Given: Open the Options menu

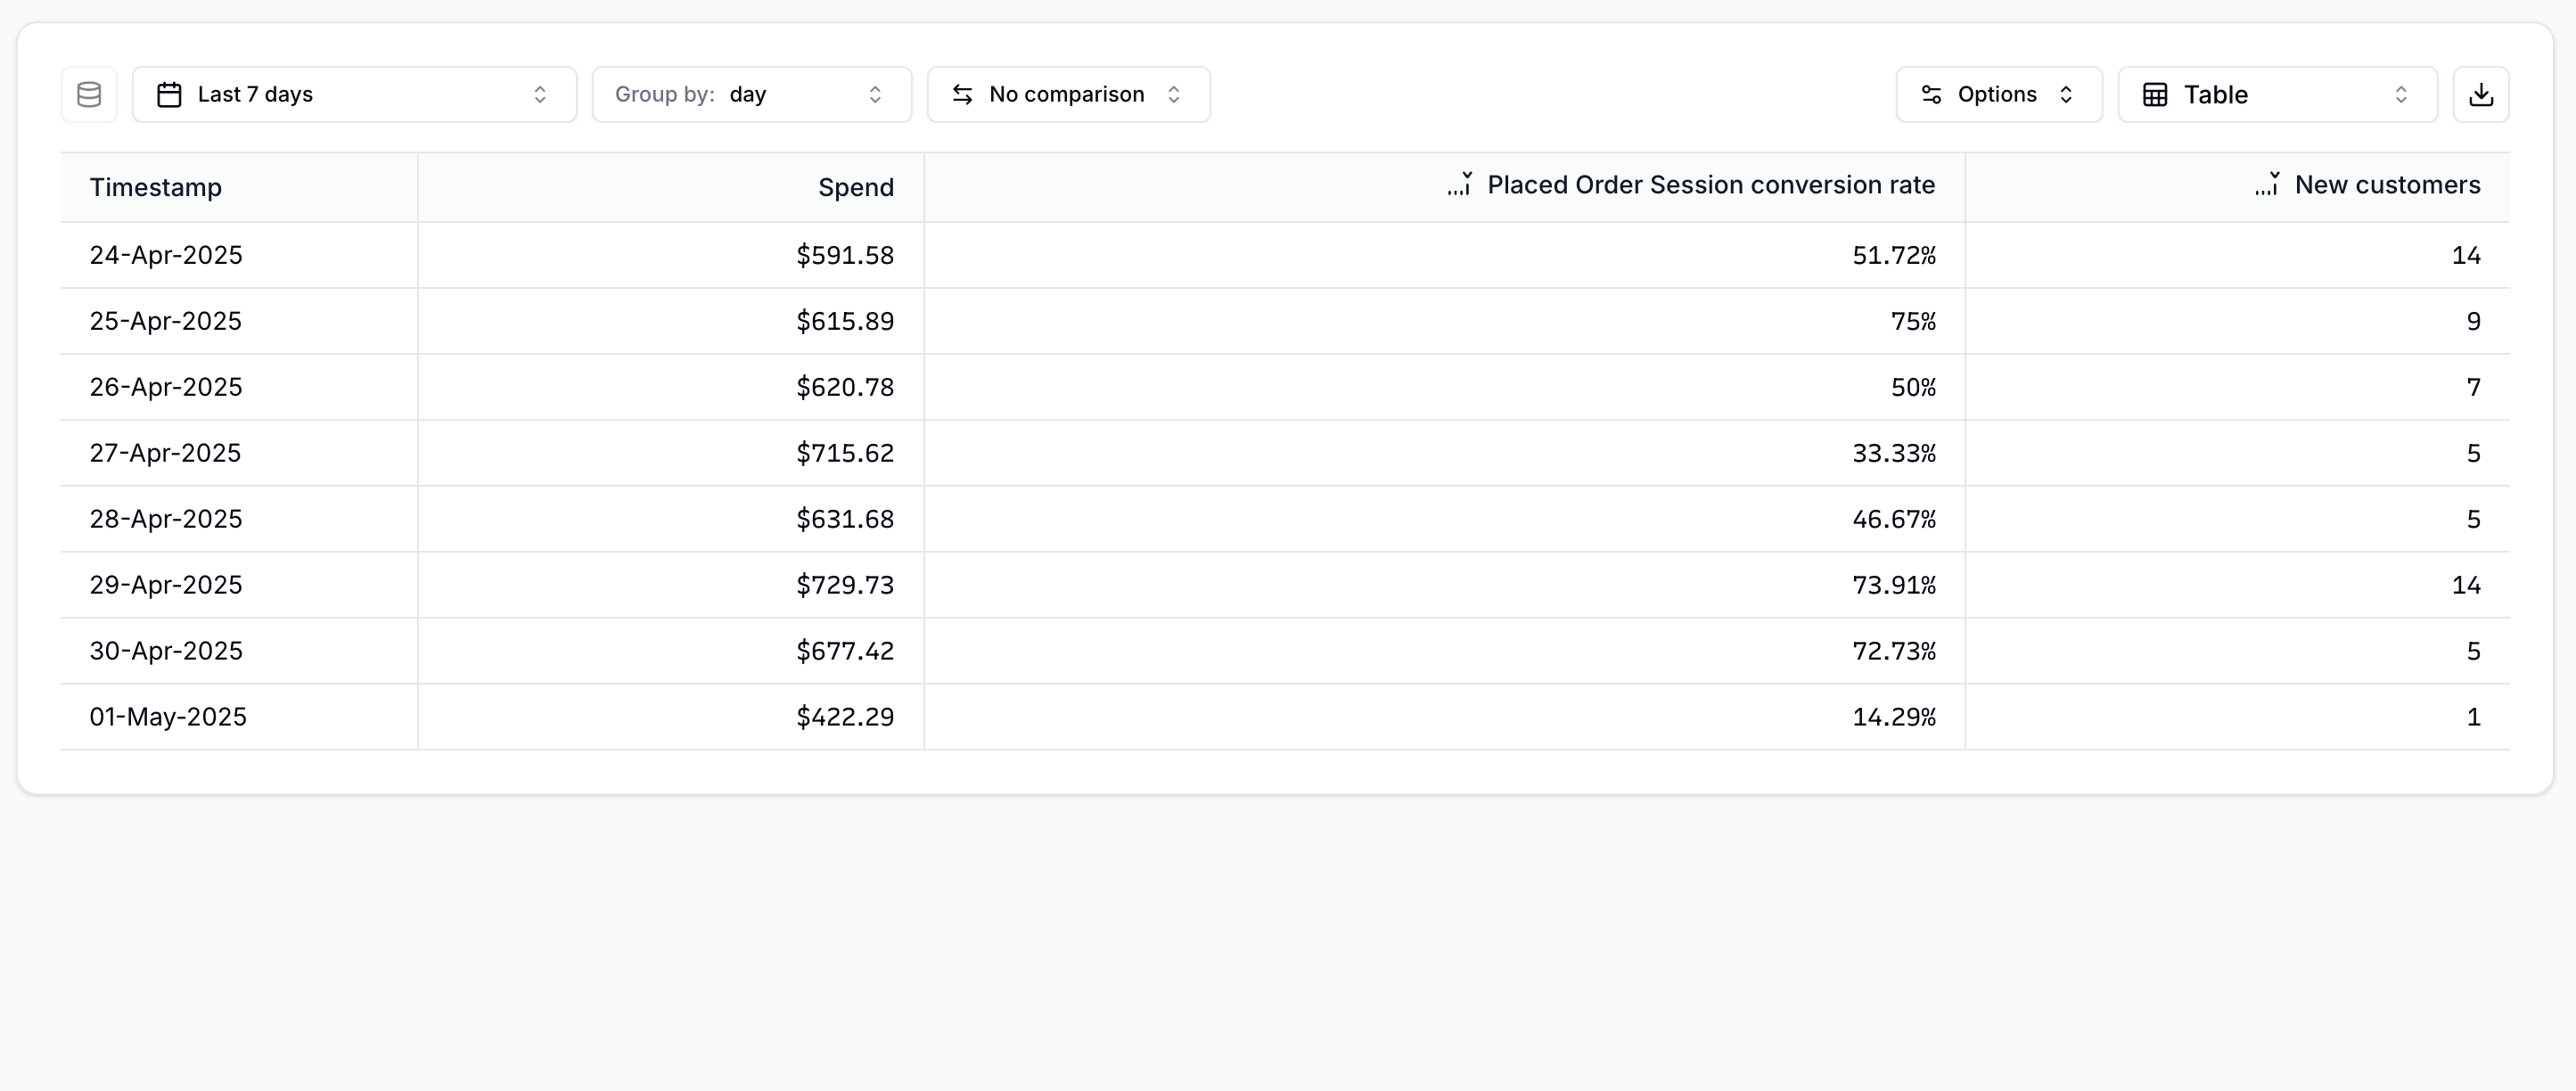Looking at the screenshot, I should coord(1998,95).
